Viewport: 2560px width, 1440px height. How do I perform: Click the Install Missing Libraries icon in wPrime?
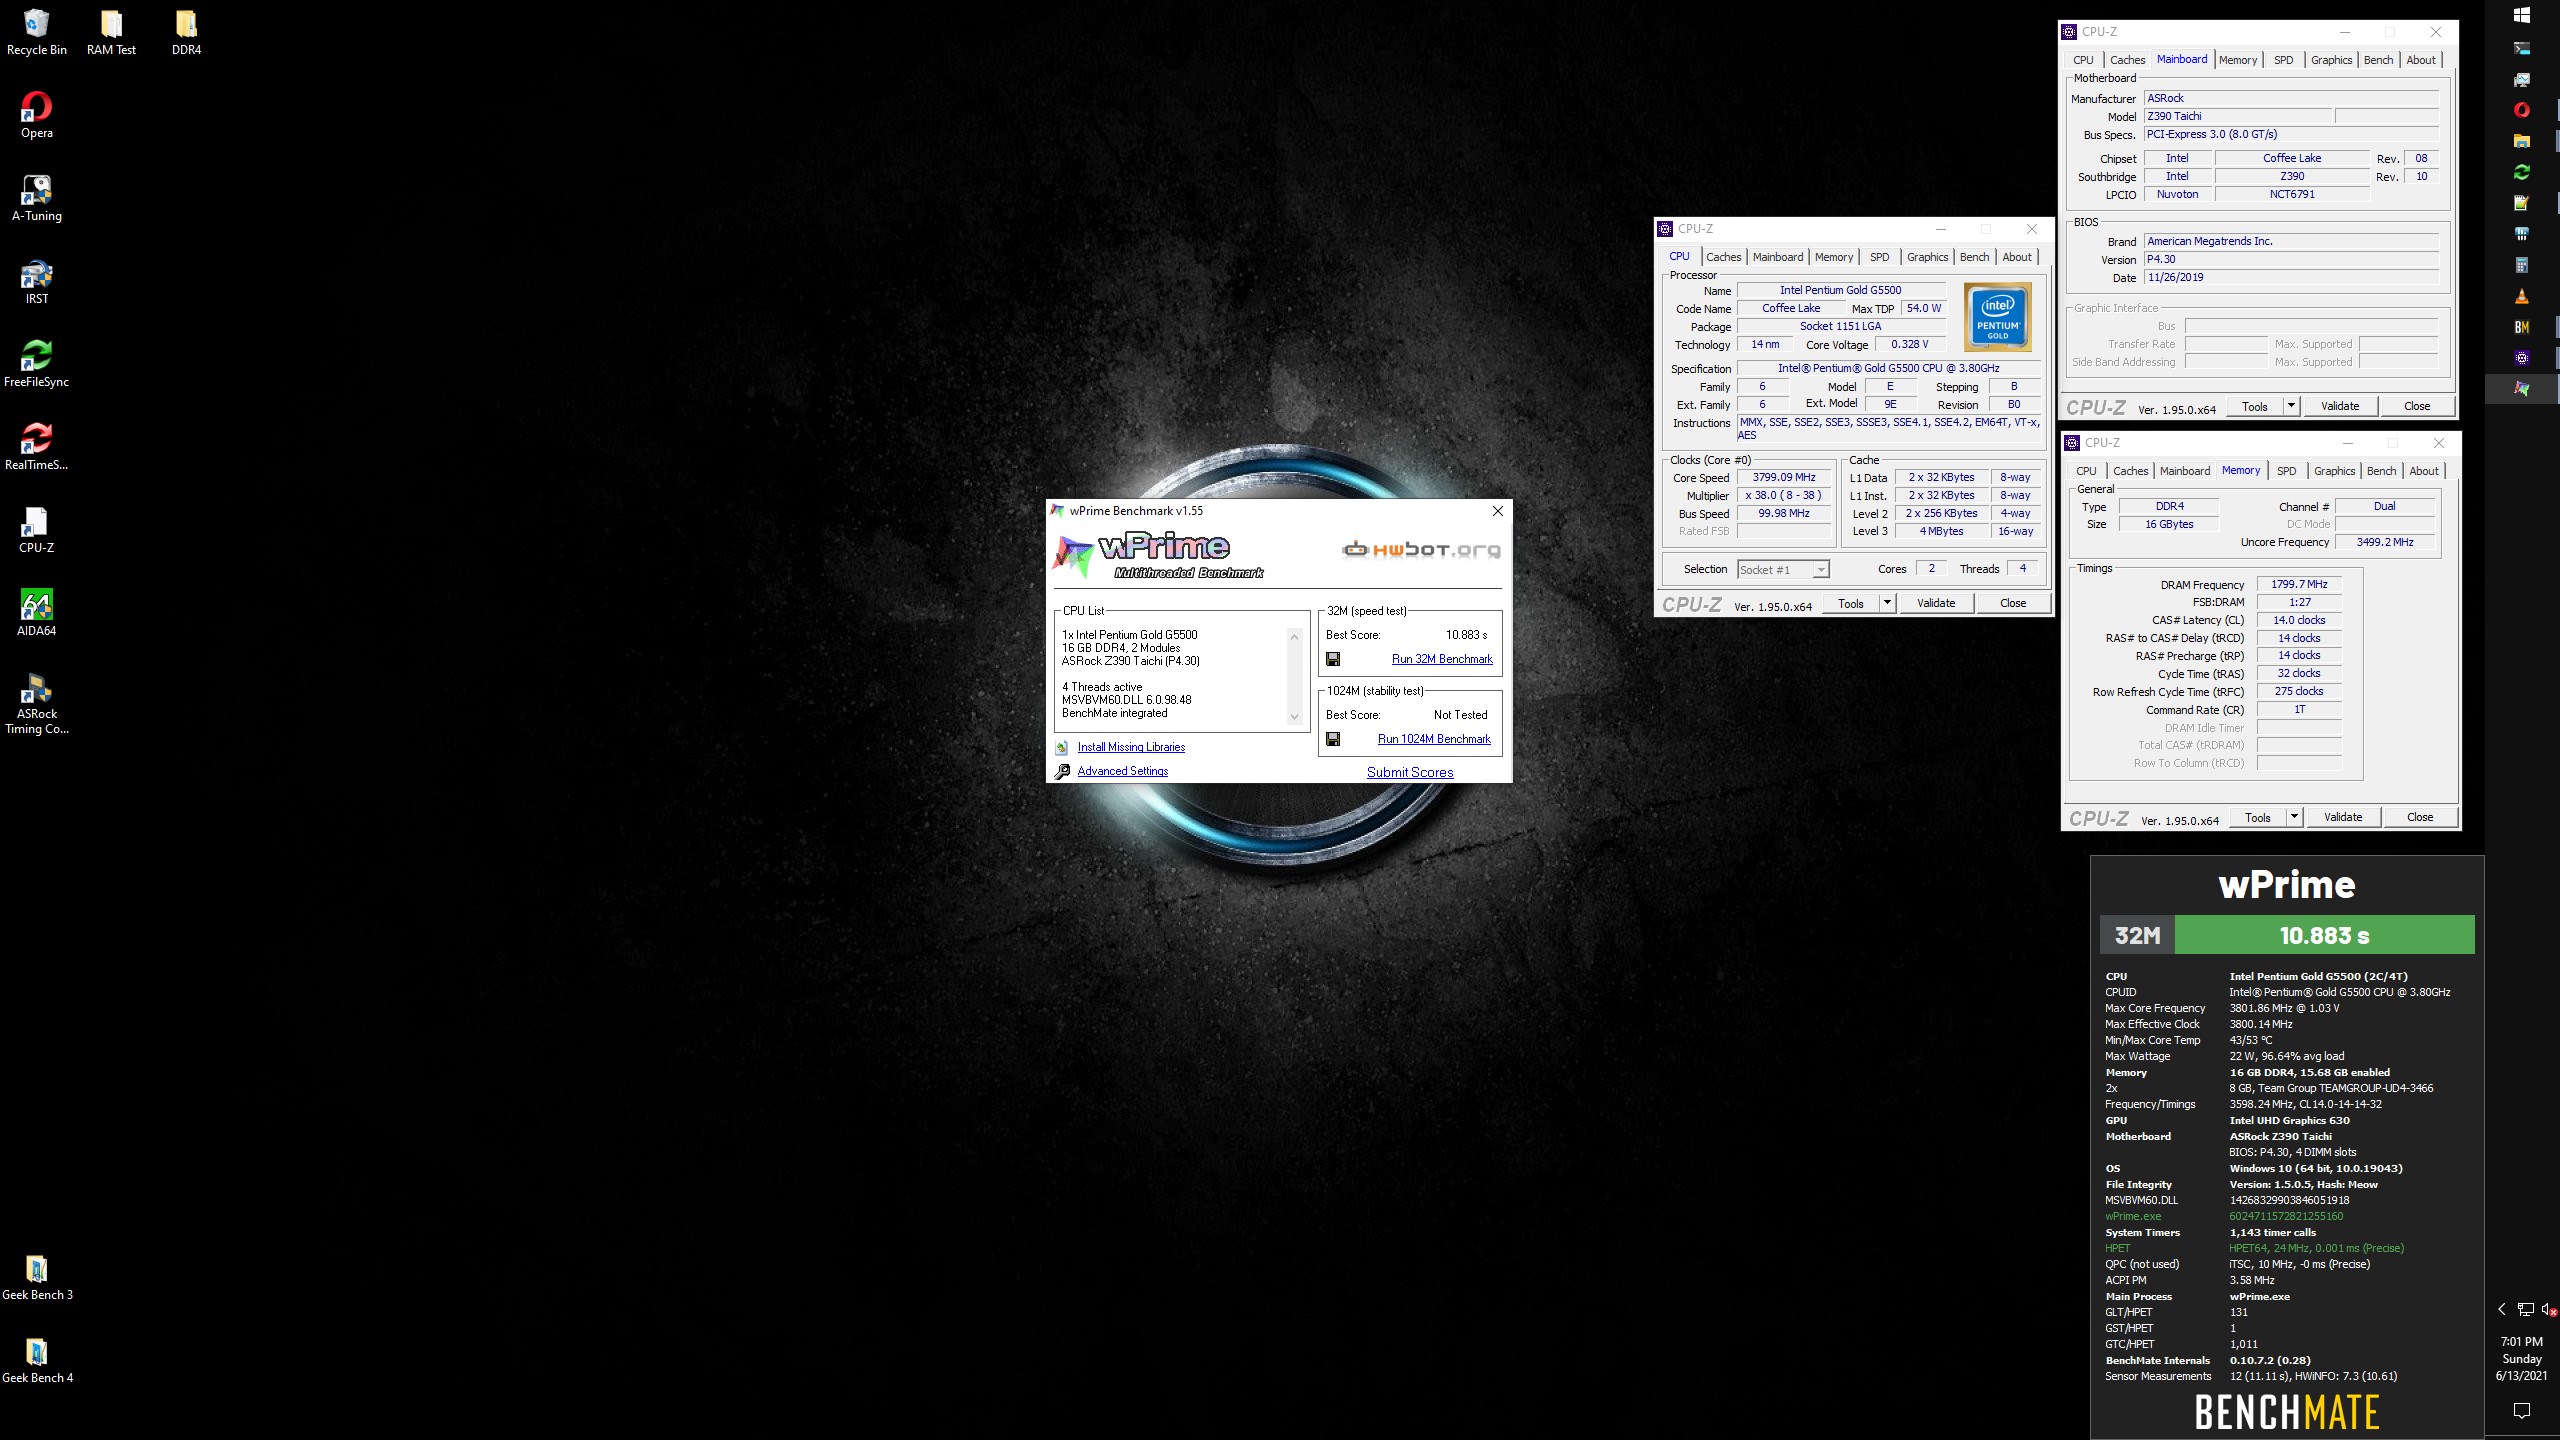[x=1062, y=747]
